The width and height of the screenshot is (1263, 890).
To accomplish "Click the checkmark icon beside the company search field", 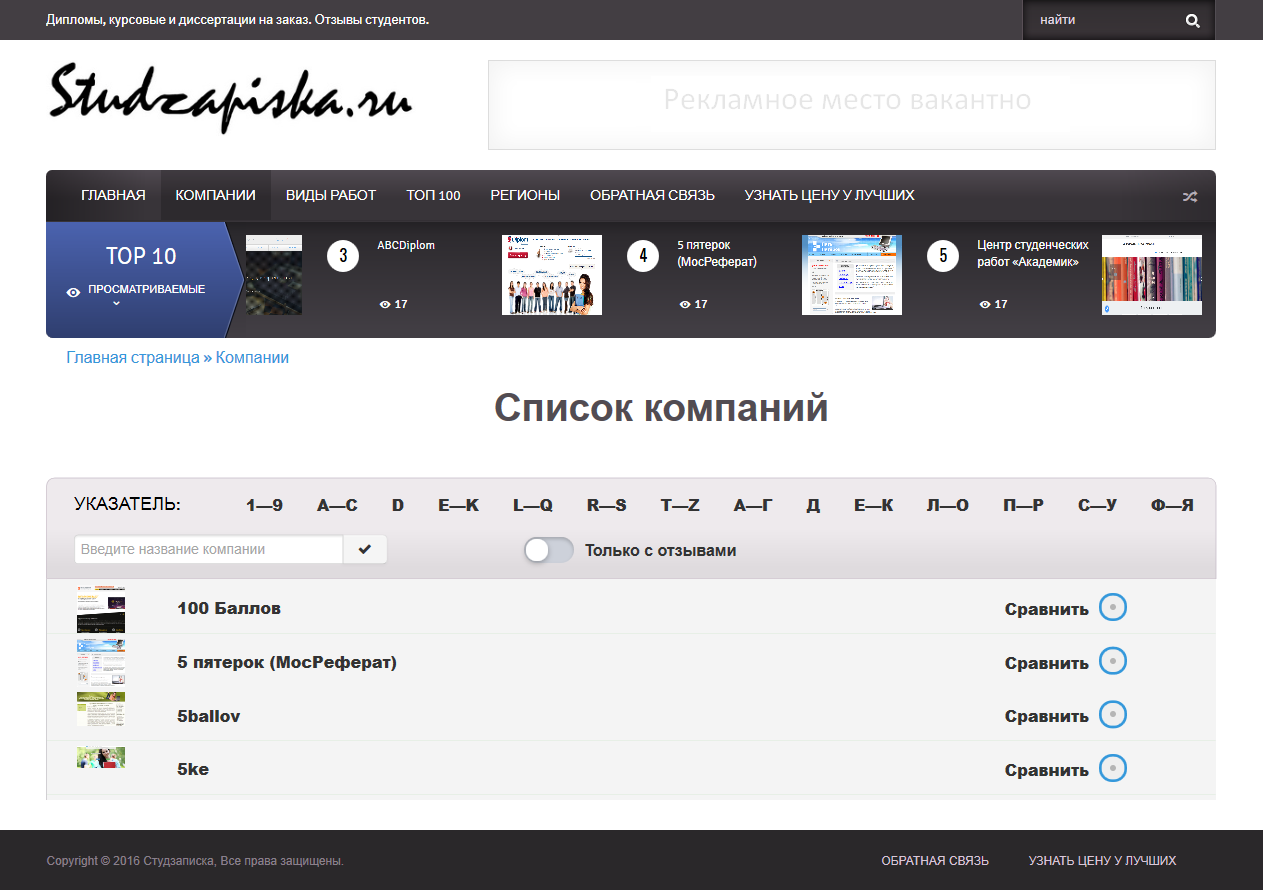I will click(364, 549).
